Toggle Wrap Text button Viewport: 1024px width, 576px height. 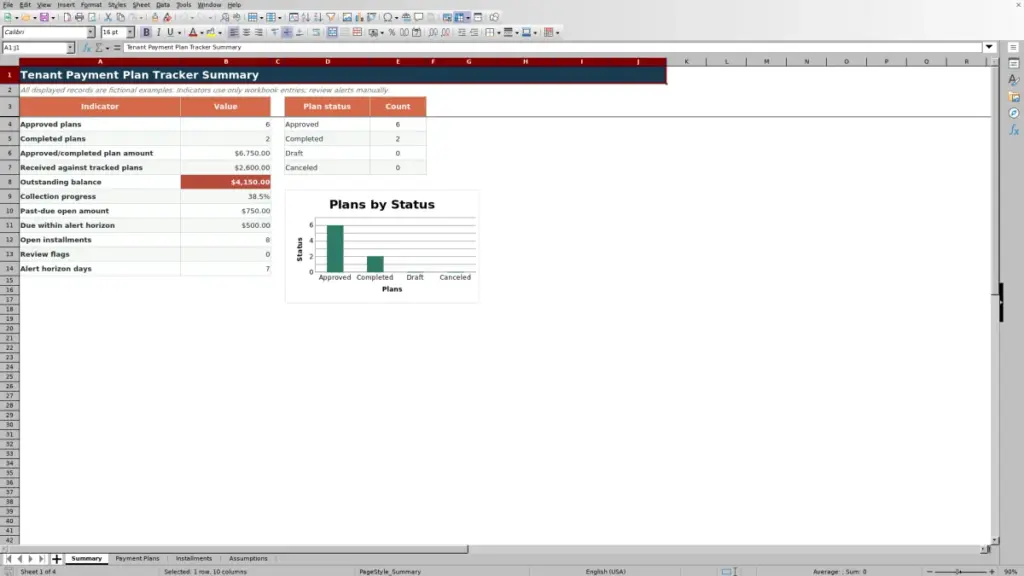(x=316, y=32)
